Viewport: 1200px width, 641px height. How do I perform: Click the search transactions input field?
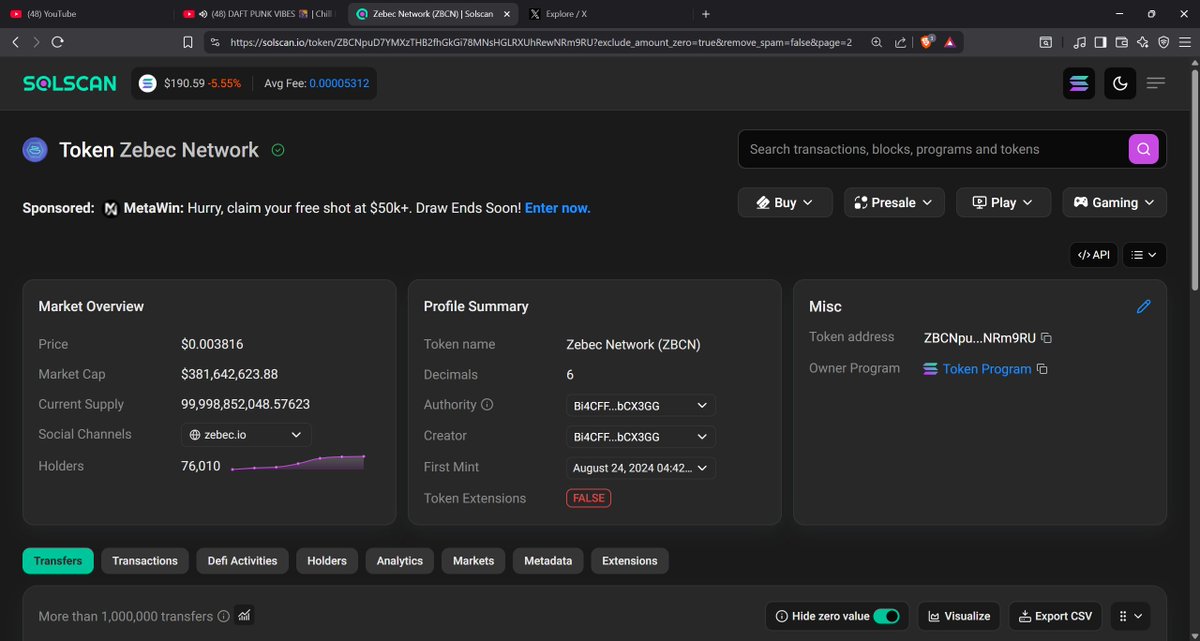[935, 149]
